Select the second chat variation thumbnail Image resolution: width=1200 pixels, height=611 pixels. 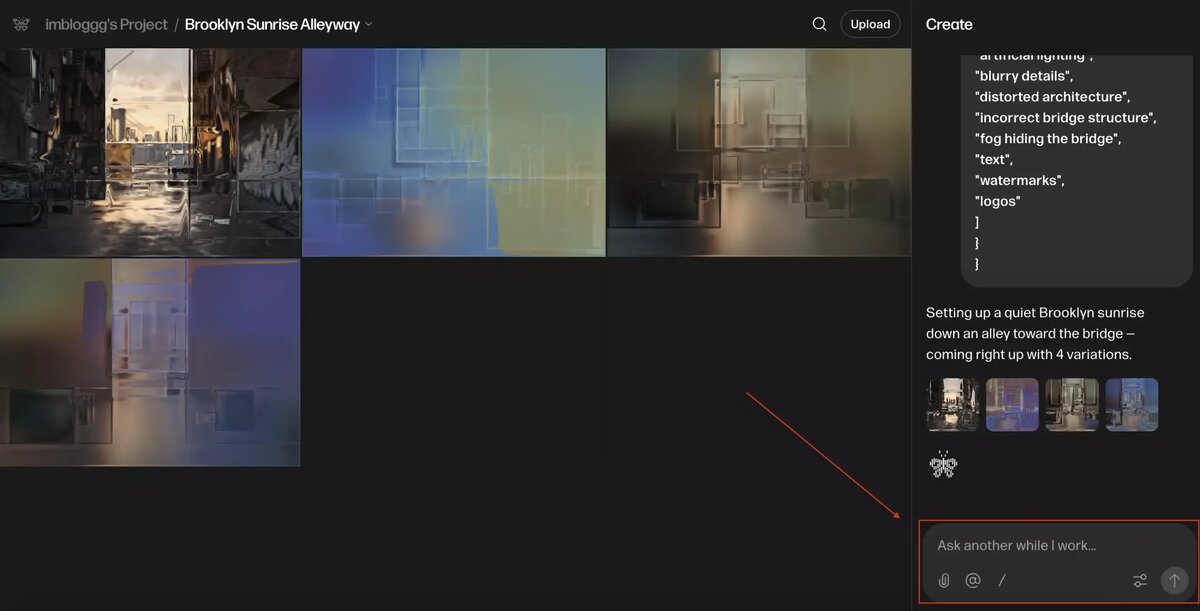(1012, 404)
